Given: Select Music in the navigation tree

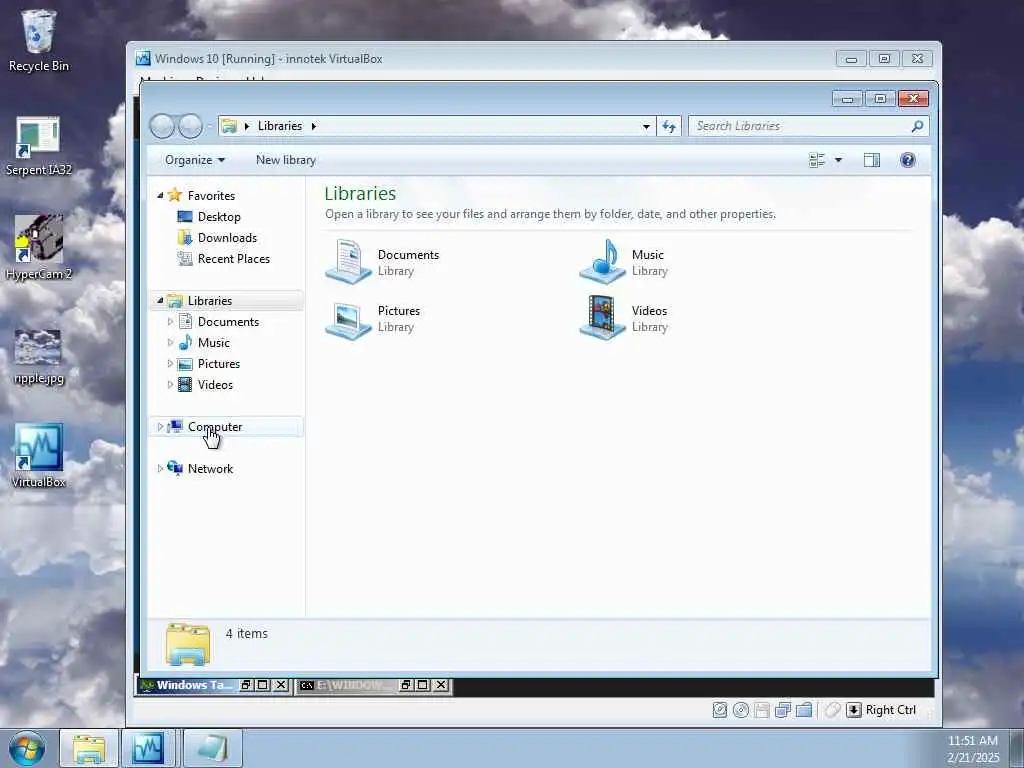Looking at the screenshot, I should point(214,342).
